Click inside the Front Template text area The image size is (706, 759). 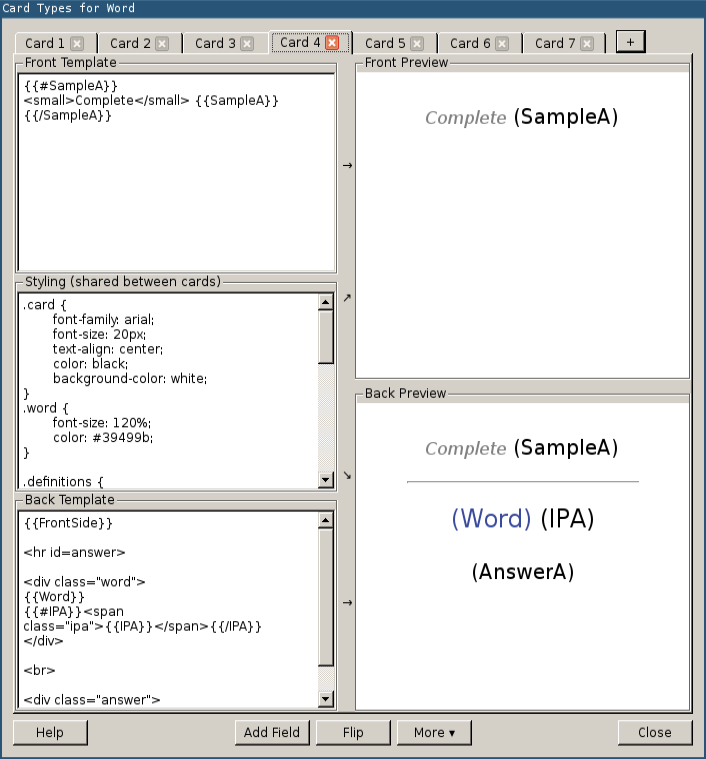175,190
